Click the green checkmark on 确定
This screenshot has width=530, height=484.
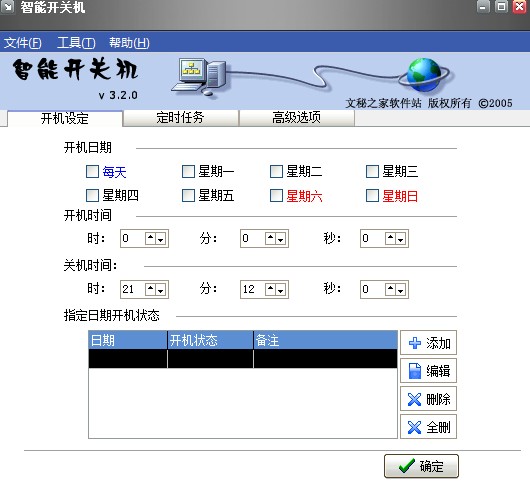click(x=407, y=466)
